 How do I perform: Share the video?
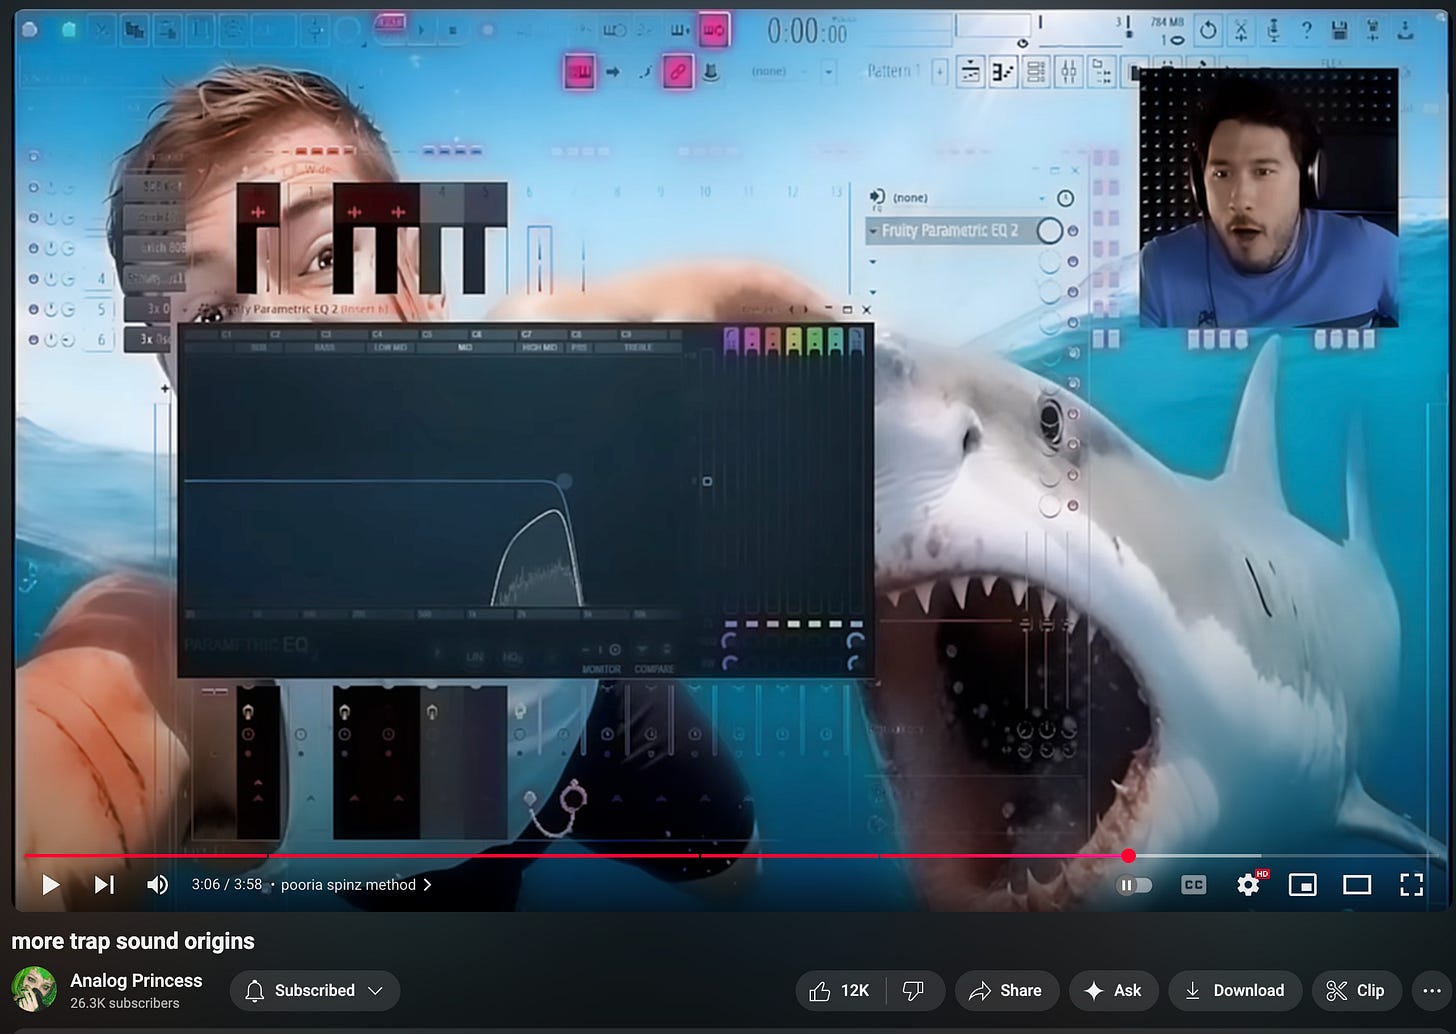[x=1006, y=990]
